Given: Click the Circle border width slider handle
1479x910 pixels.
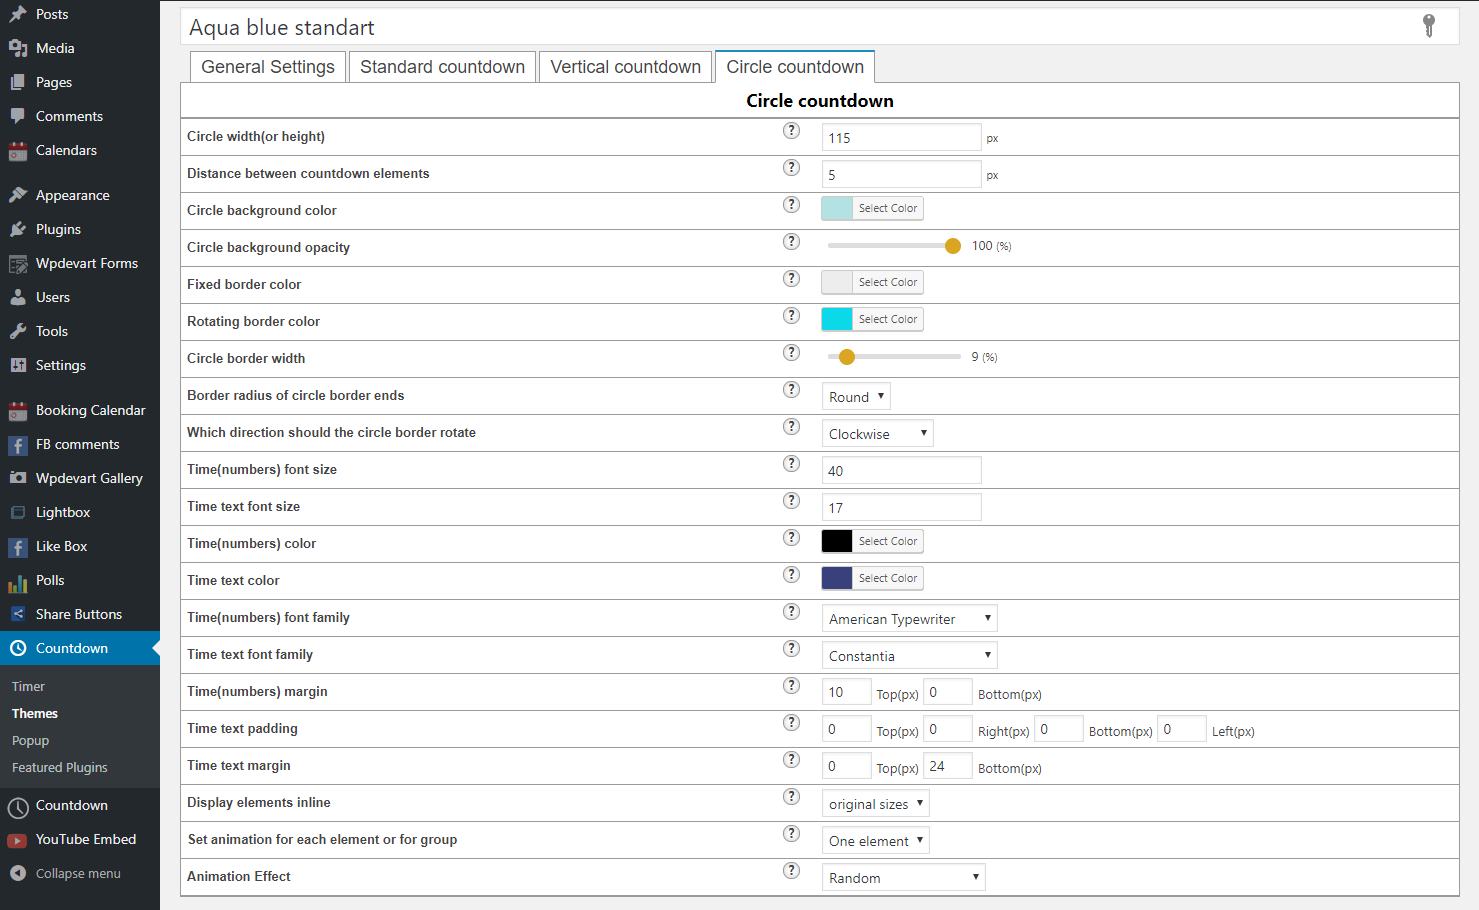Looking at the screenshot, I should [x=847, y=357].
